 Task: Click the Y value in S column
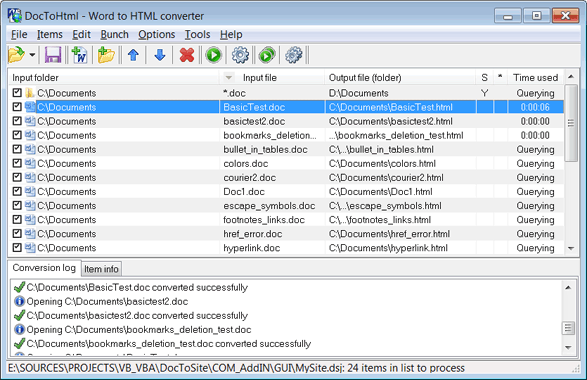coord(484,93)
